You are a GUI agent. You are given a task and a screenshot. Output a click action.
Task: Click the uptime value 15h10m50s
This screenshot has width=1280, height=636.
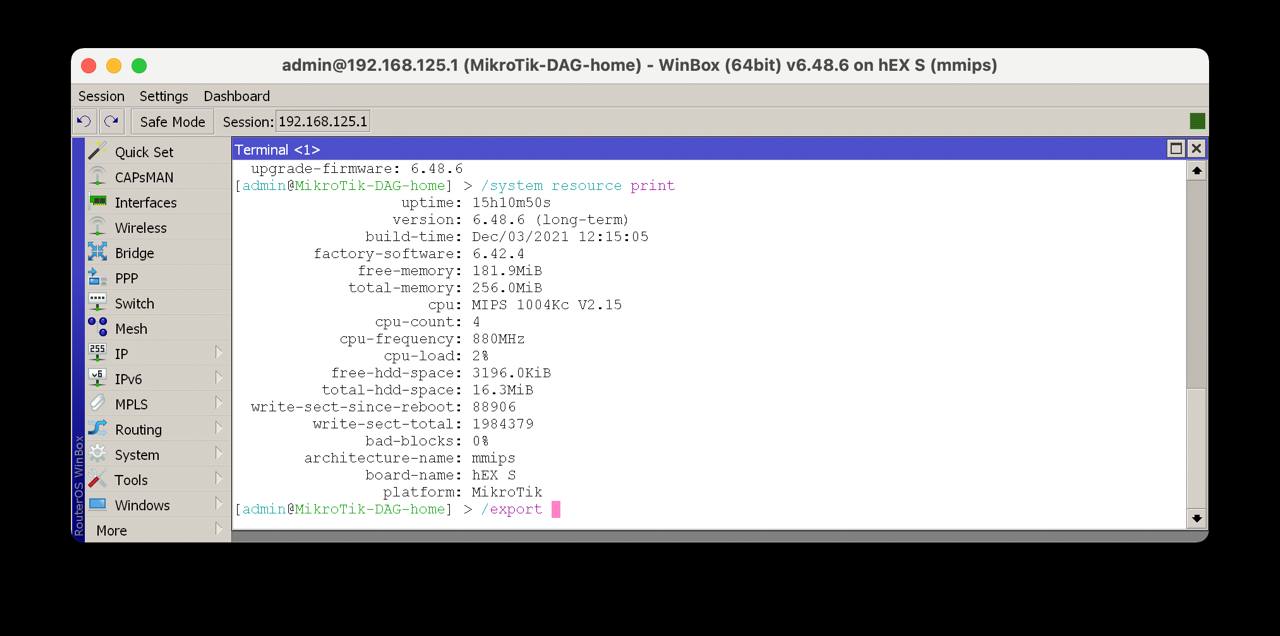(x=512, y=202)
